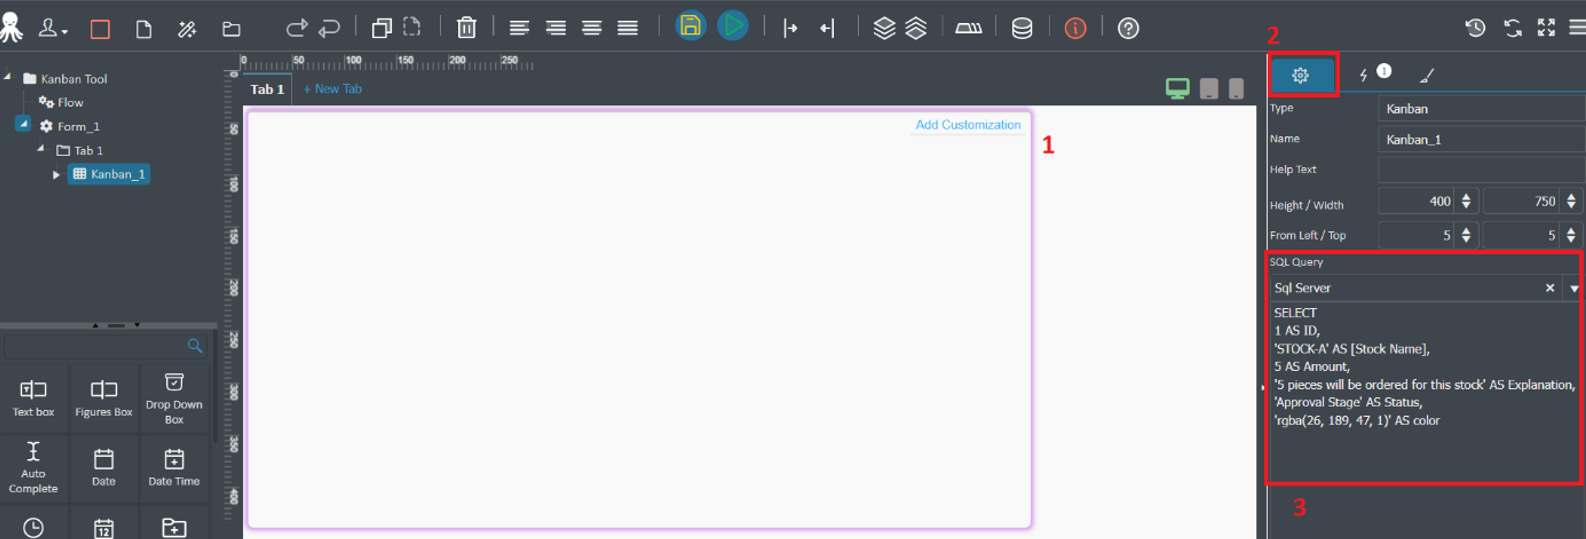Open the brush style tab
Image resolution: width=1586 pixels, height=539 pixels.
[x=1427, y=75]
